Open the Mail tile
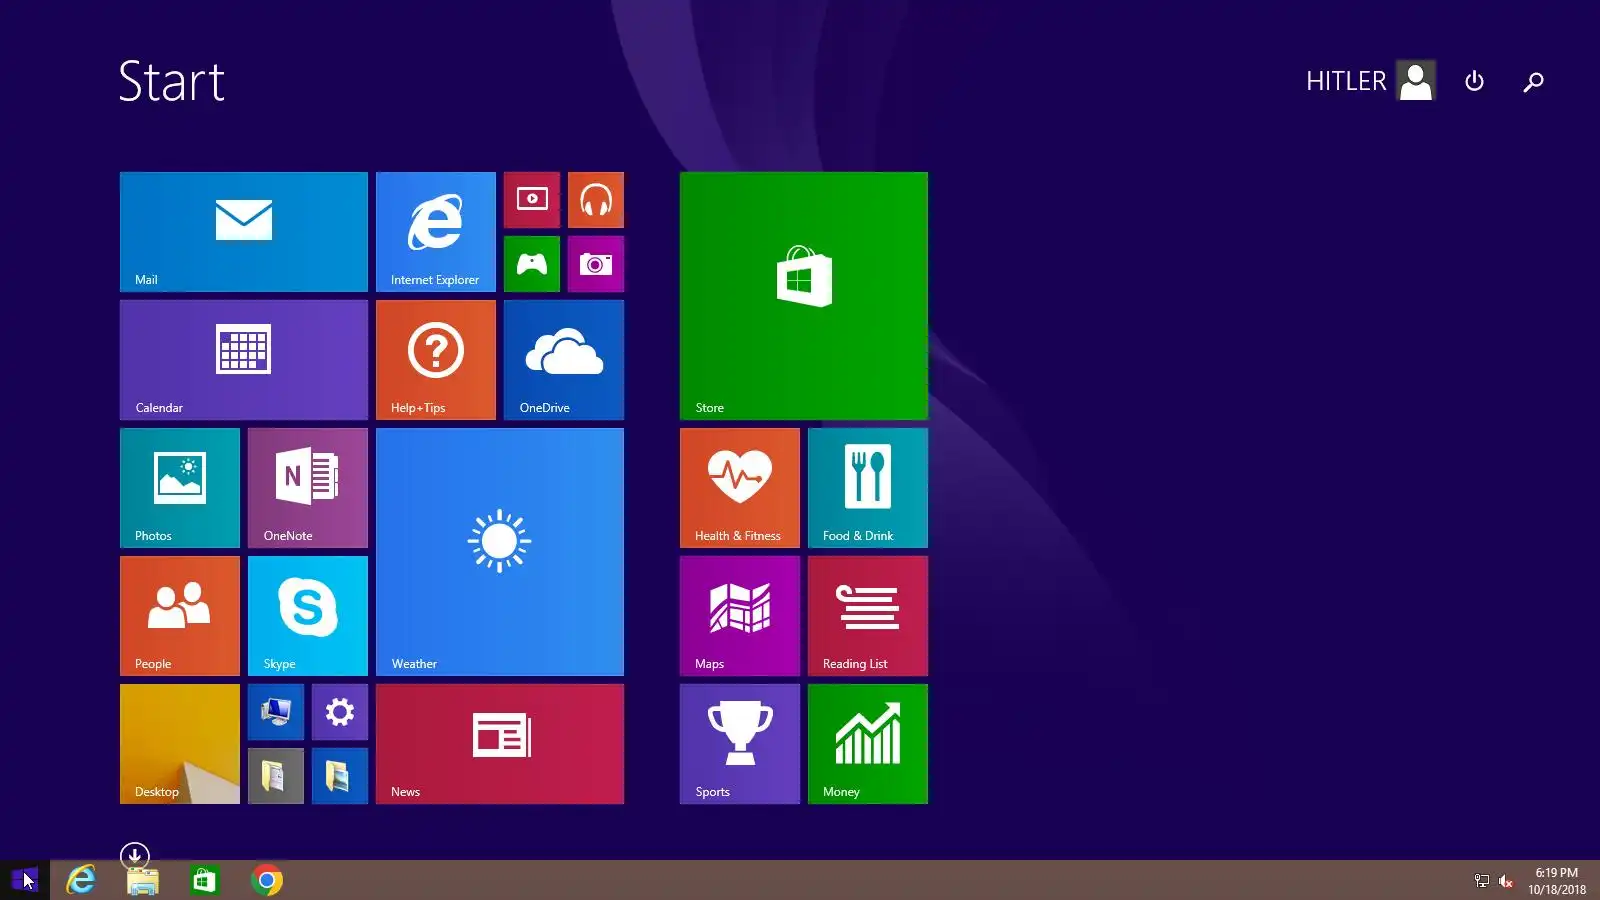 [244, 232]
